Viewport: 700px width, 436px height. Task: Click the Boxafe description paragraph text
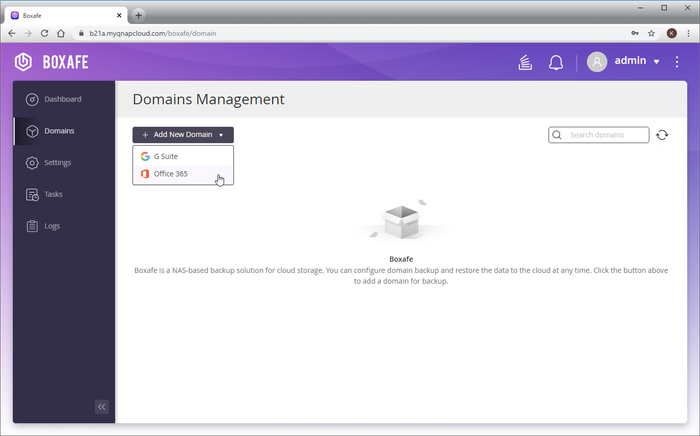(x=401, y=276)
